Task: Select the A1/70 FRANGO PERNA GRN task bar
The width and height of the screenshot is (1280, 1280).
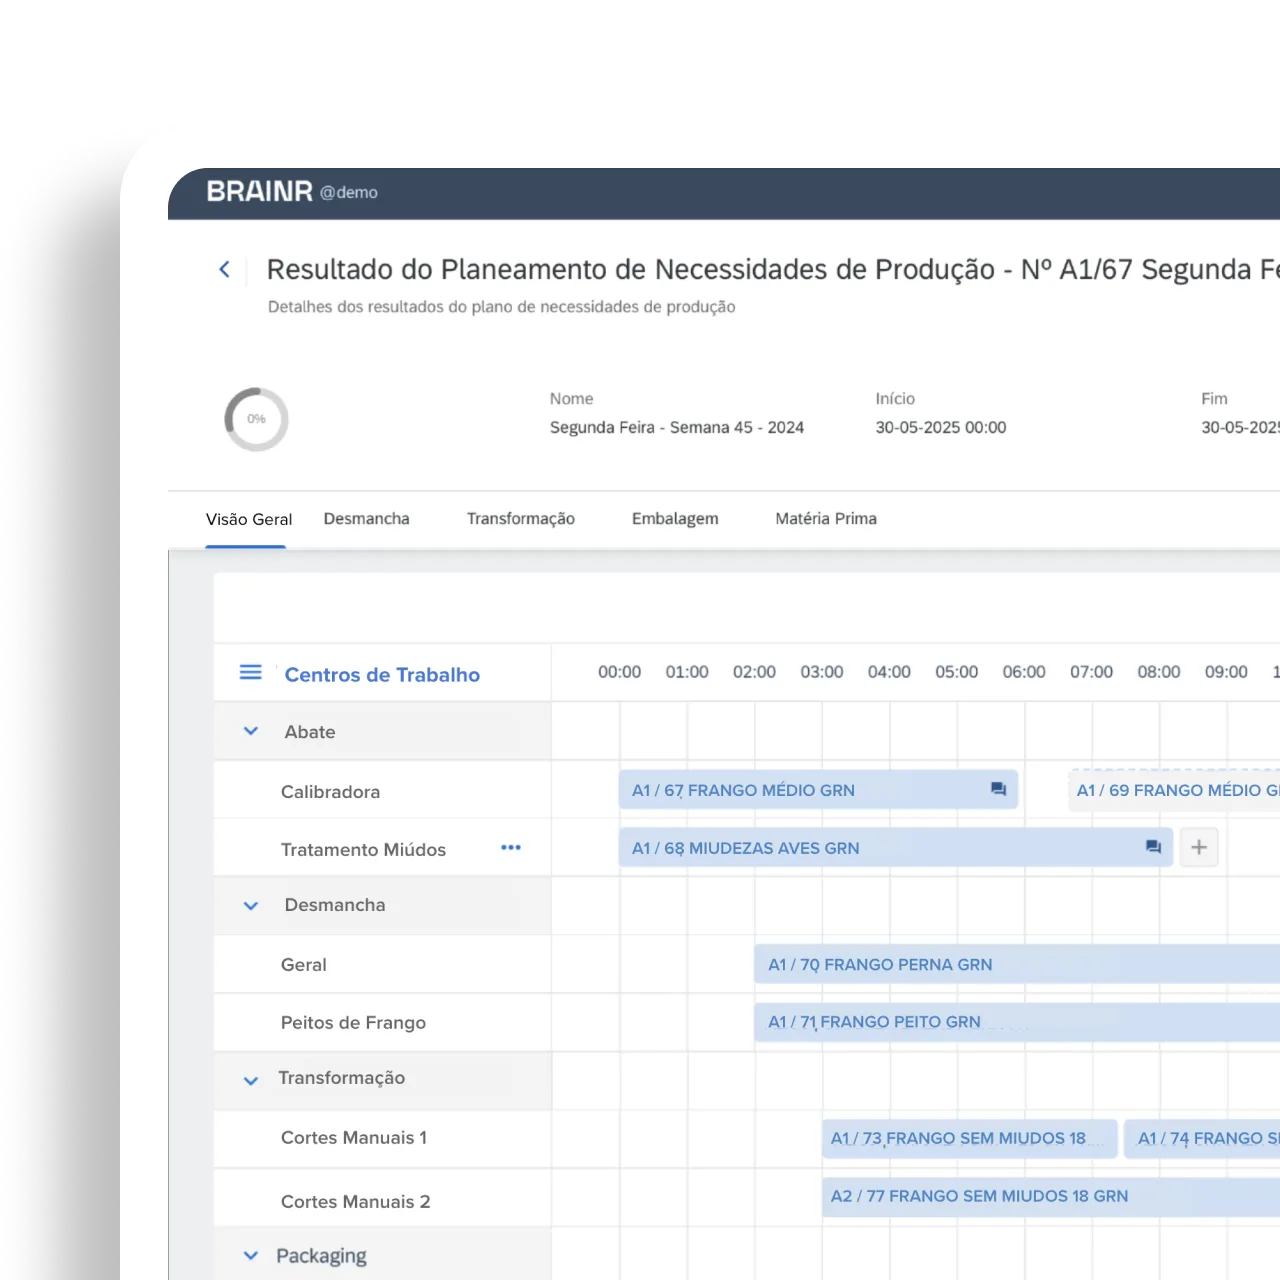Action: tap(880, 964)
